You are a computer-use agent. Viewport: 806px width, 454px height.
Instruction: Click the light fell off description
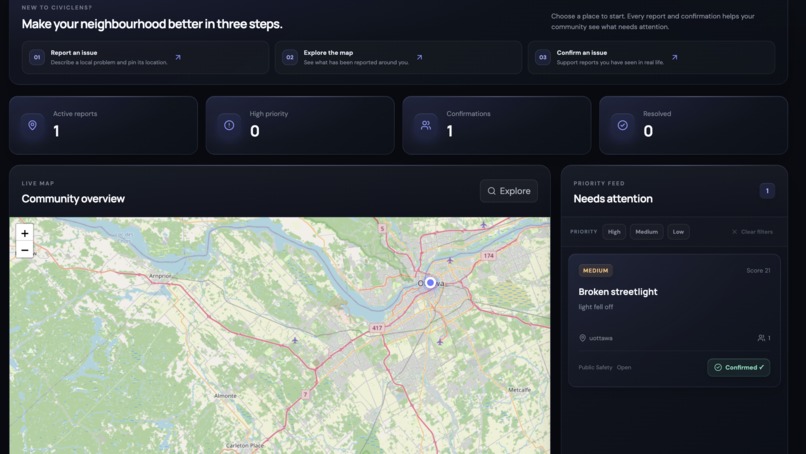(596, 307)
